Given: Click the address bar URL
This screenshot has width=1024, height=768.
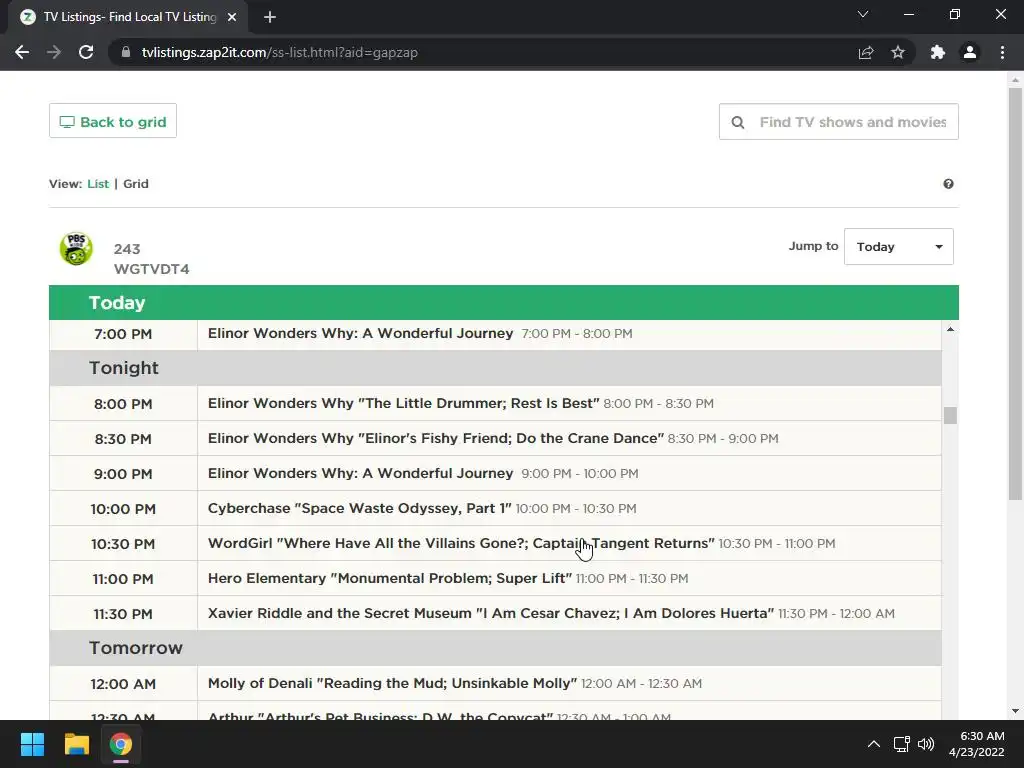Looking at the screenshot, I should (x=280, y=52).
